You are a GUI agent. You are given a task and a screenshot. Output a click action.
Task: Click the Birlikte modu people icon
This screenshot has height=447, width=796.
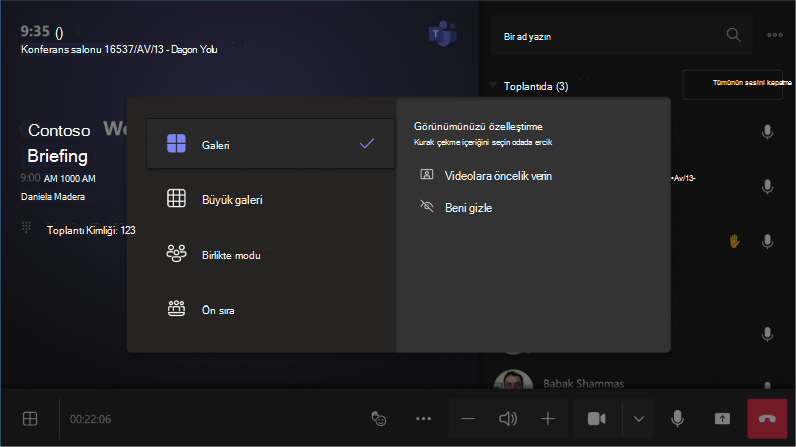(176, 253)
